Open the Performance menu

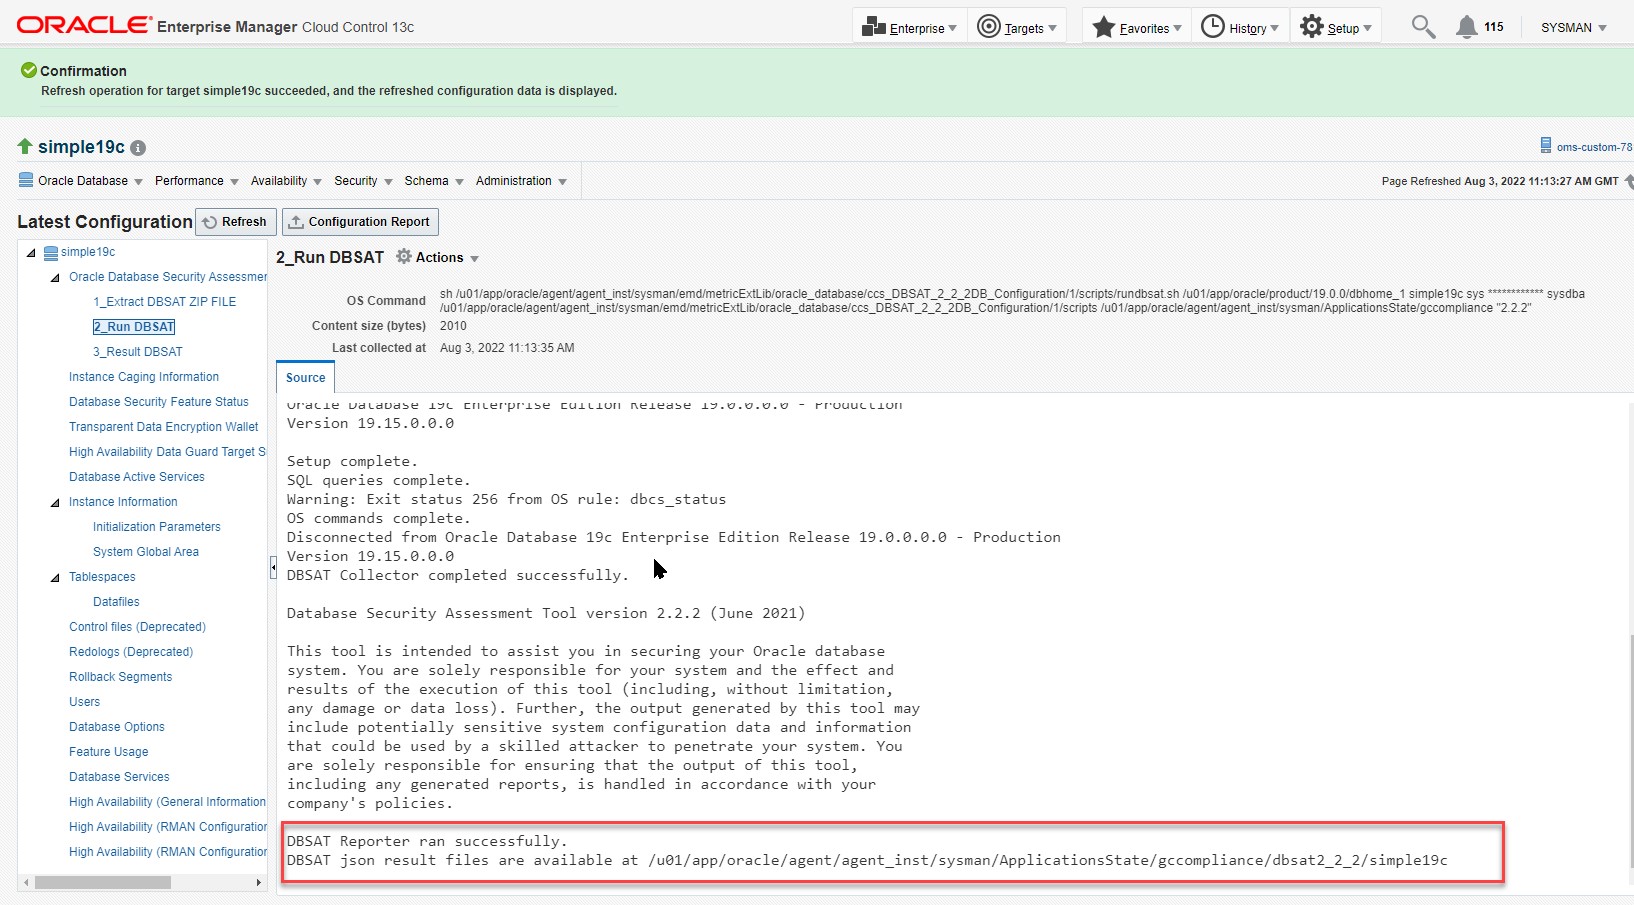coord(197,181)
